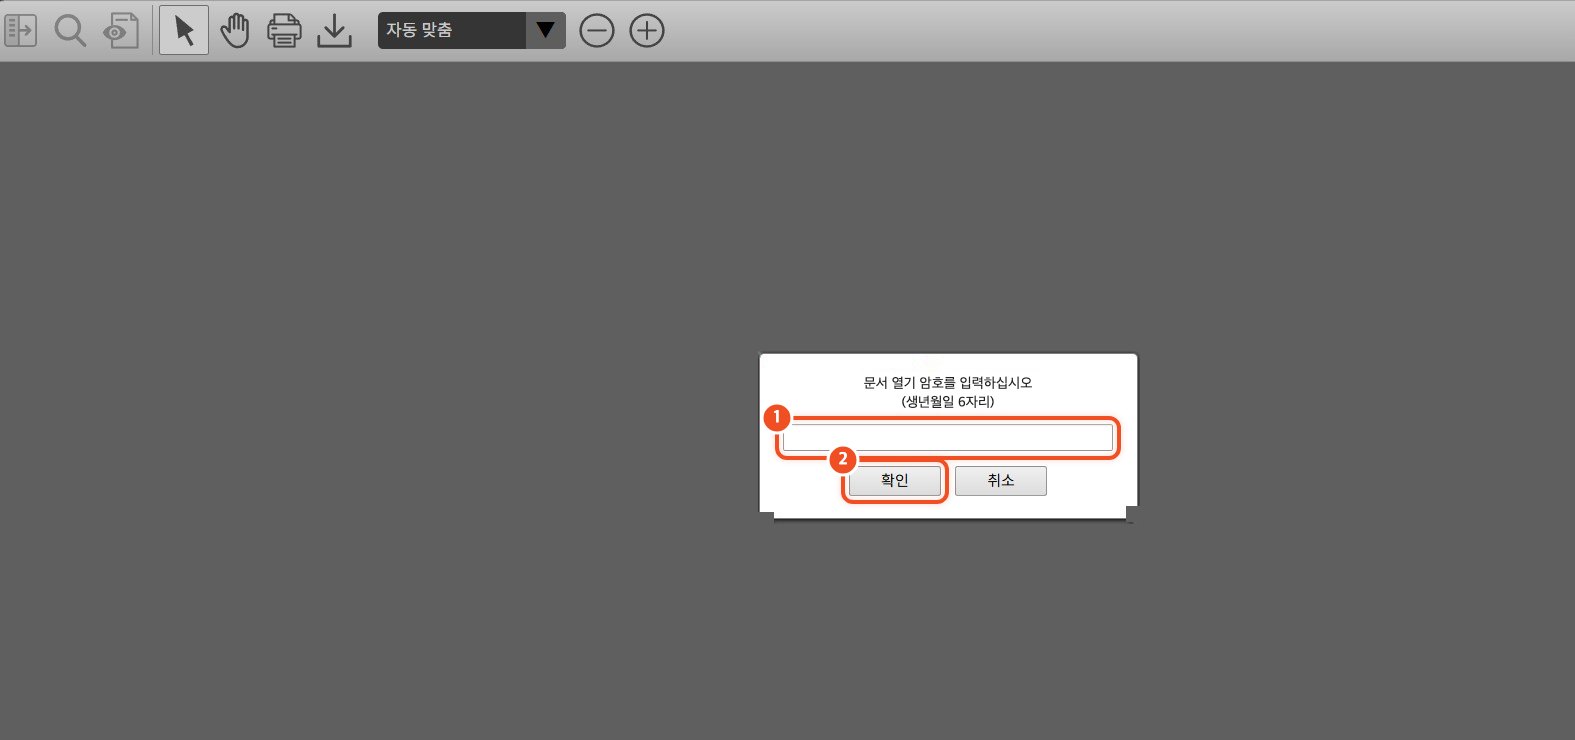Cancel the dialog with 취소 button

1001,481
